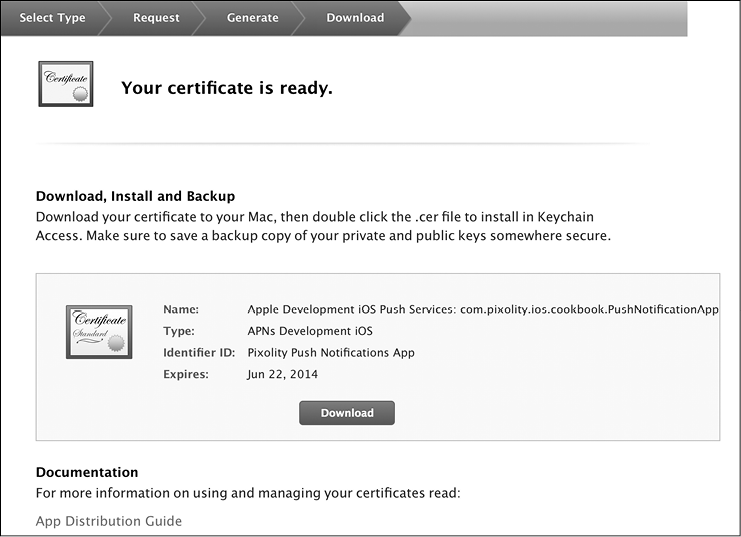Click the expiry date Jun 22, 2014
The height and width of the screenshot is (537, 741).
[282, 375]
